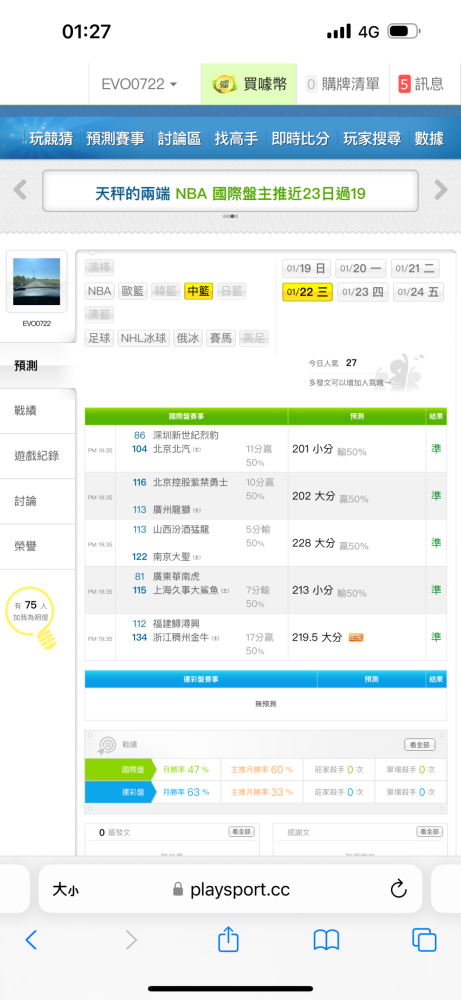This screenshot has height=1000, width=461.
Task: Click team 南京大聖
Action: [x=172, y=557]
